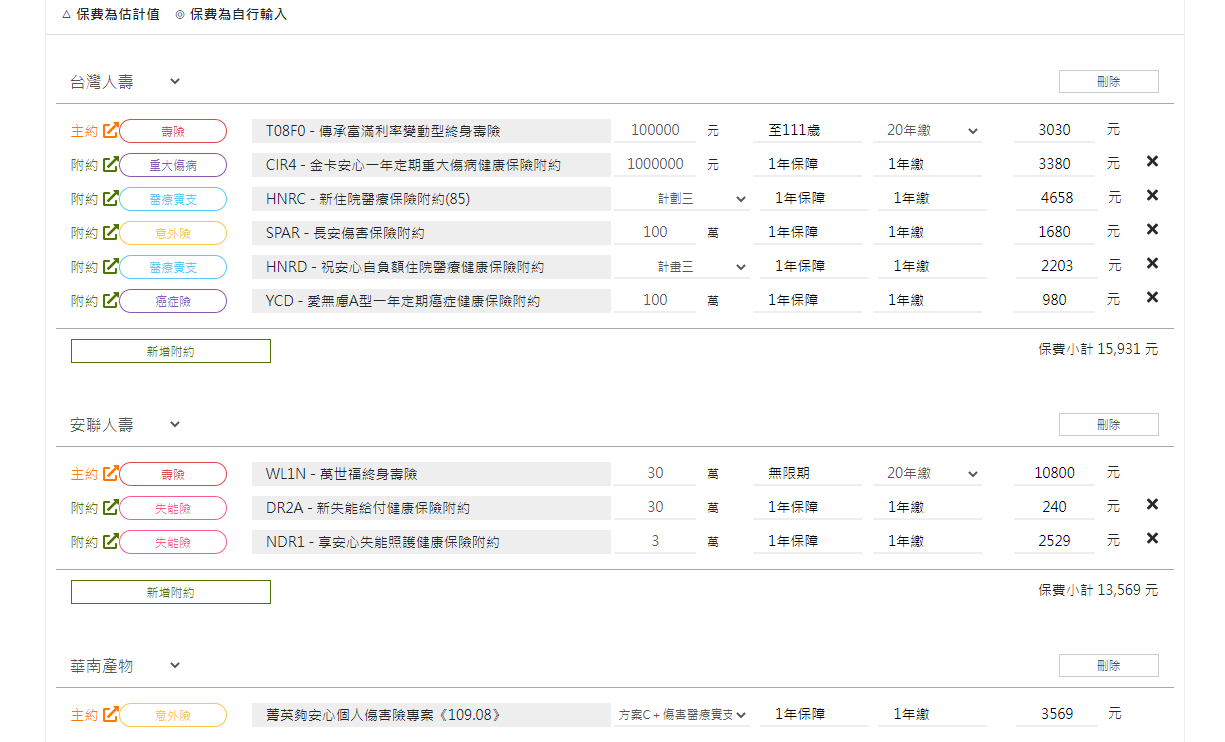The height and width of the screenshot is (742, 1225).
Task: Edit the 30 萬 coverage for DR2A rider
Action: point(655,508)
